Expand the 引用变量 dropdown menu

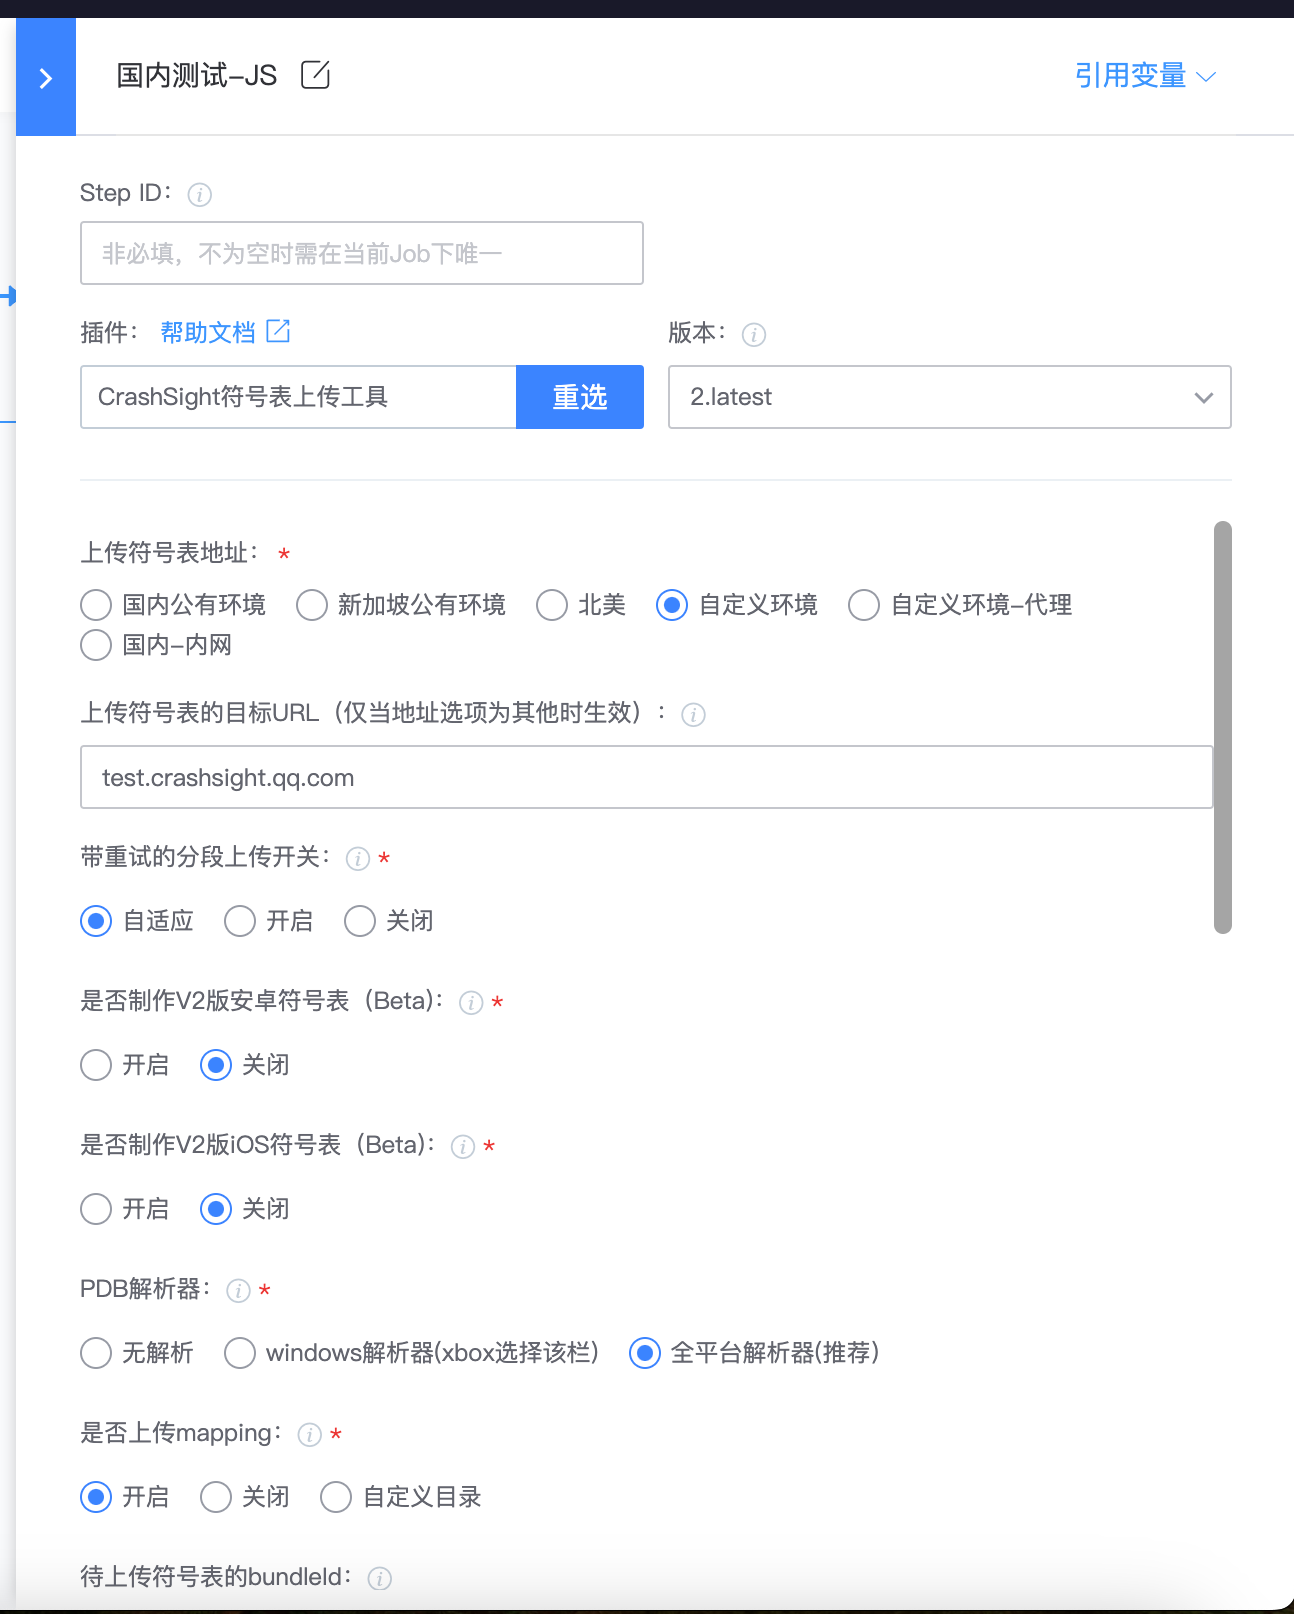(1145, 76)
